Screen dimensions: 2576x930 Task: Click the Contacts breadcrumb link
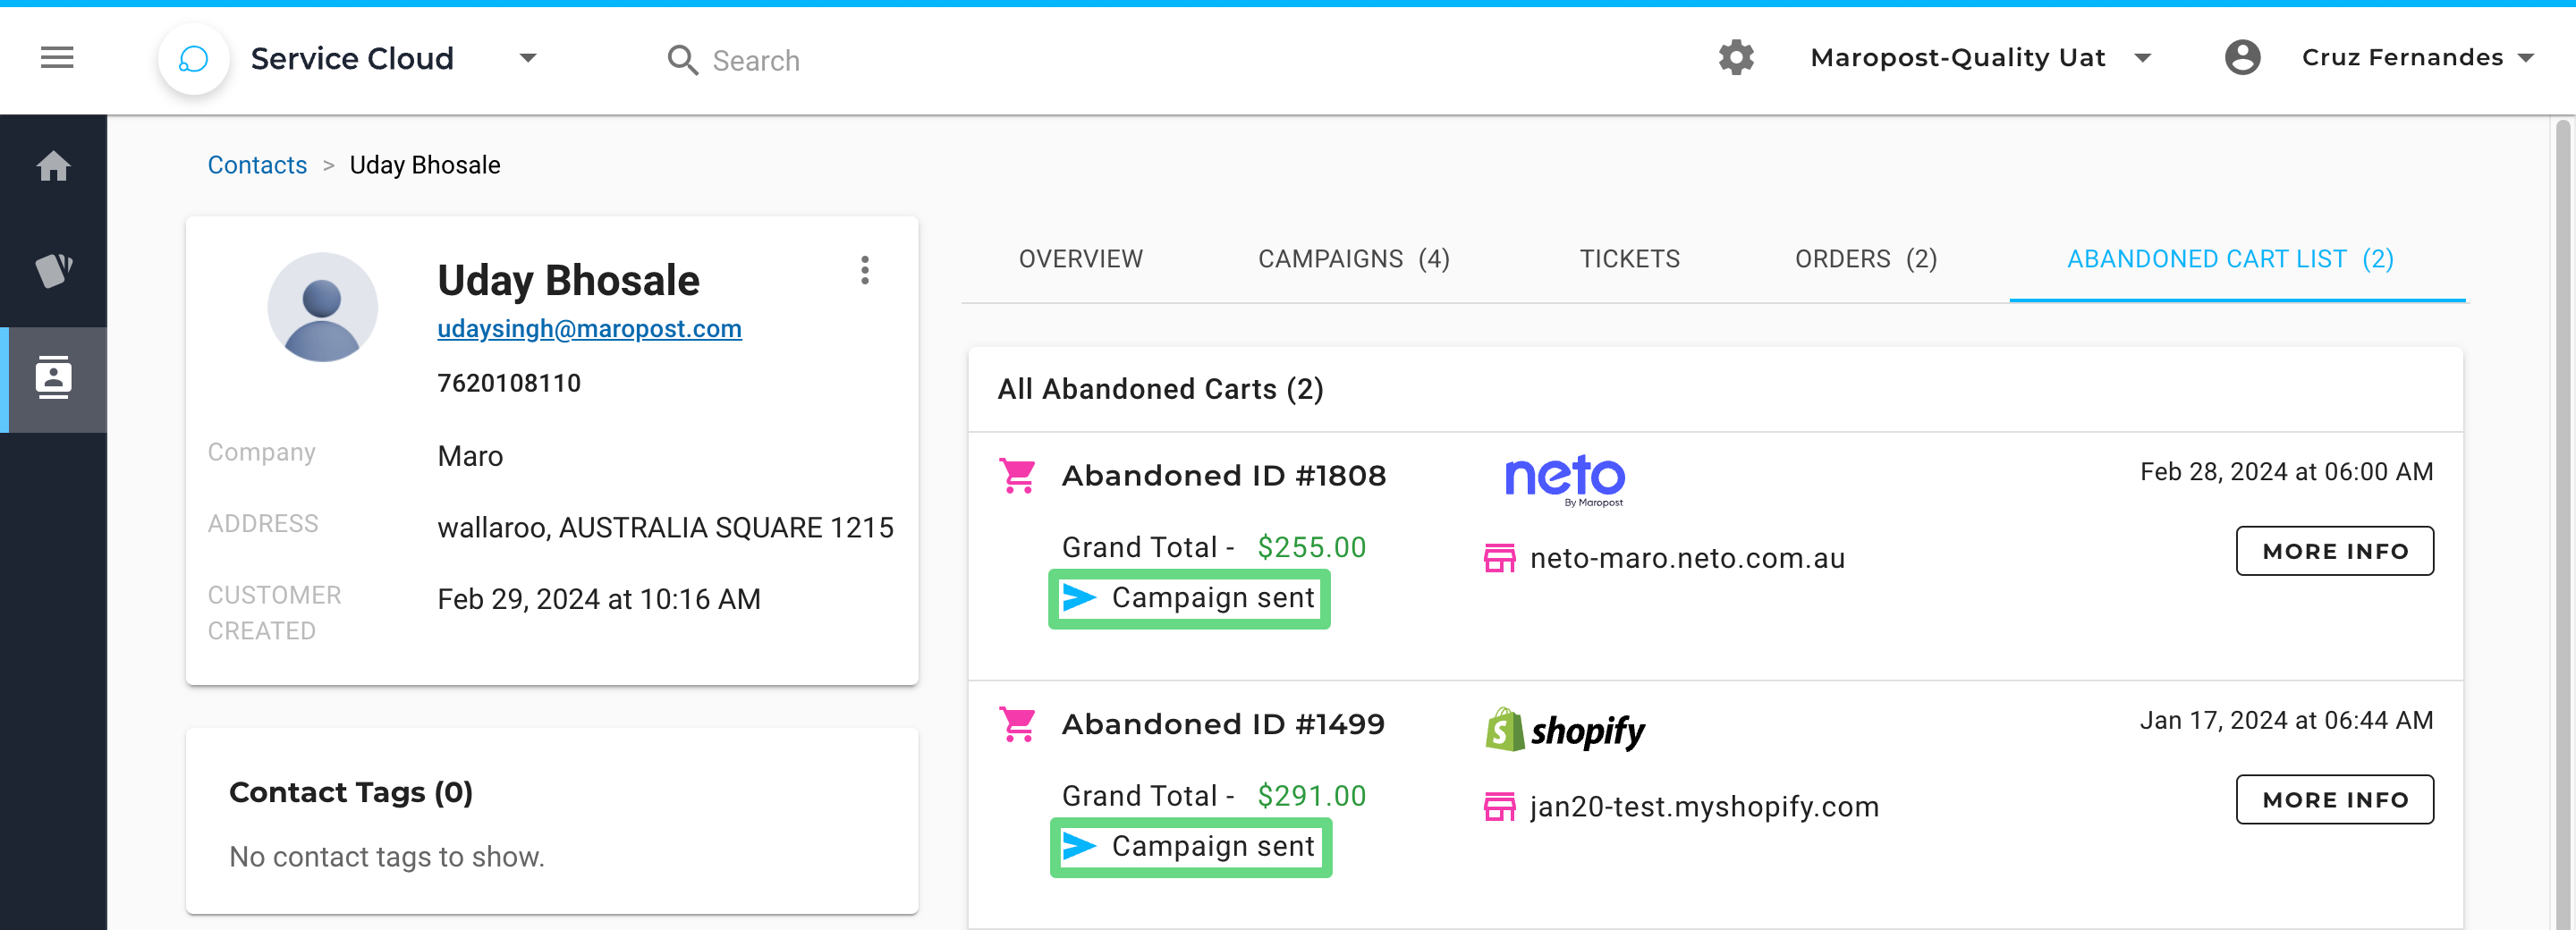tap(257, 165)
